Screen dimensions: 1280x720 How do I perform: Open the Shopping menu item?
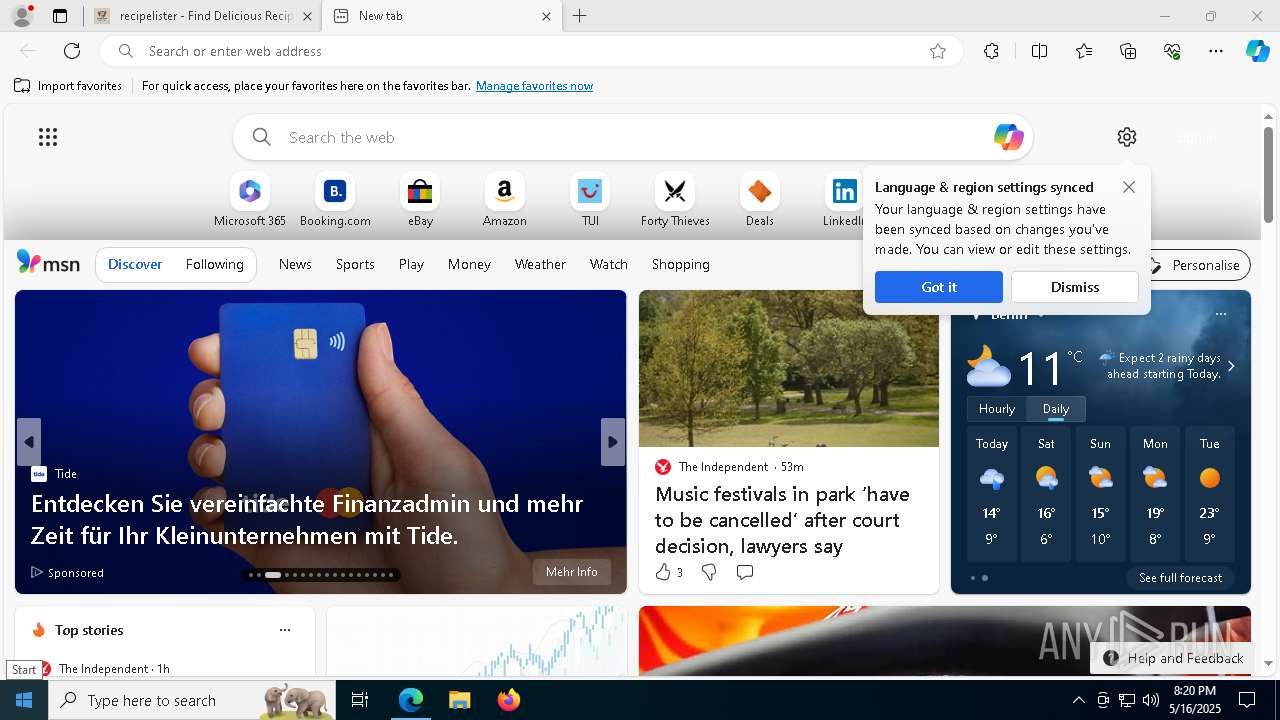coord(681,264)
